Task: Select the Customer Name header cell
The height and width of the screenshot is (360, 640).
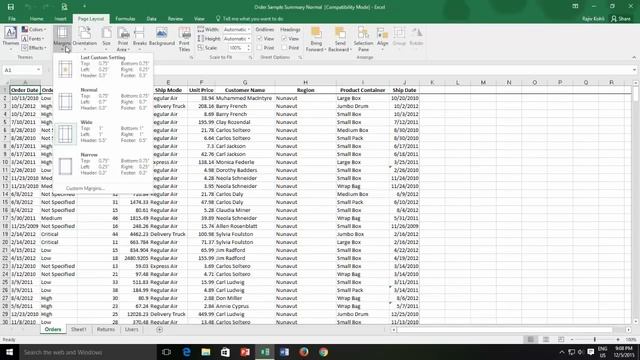Action: pyautogui.click(x=245, y=90)
